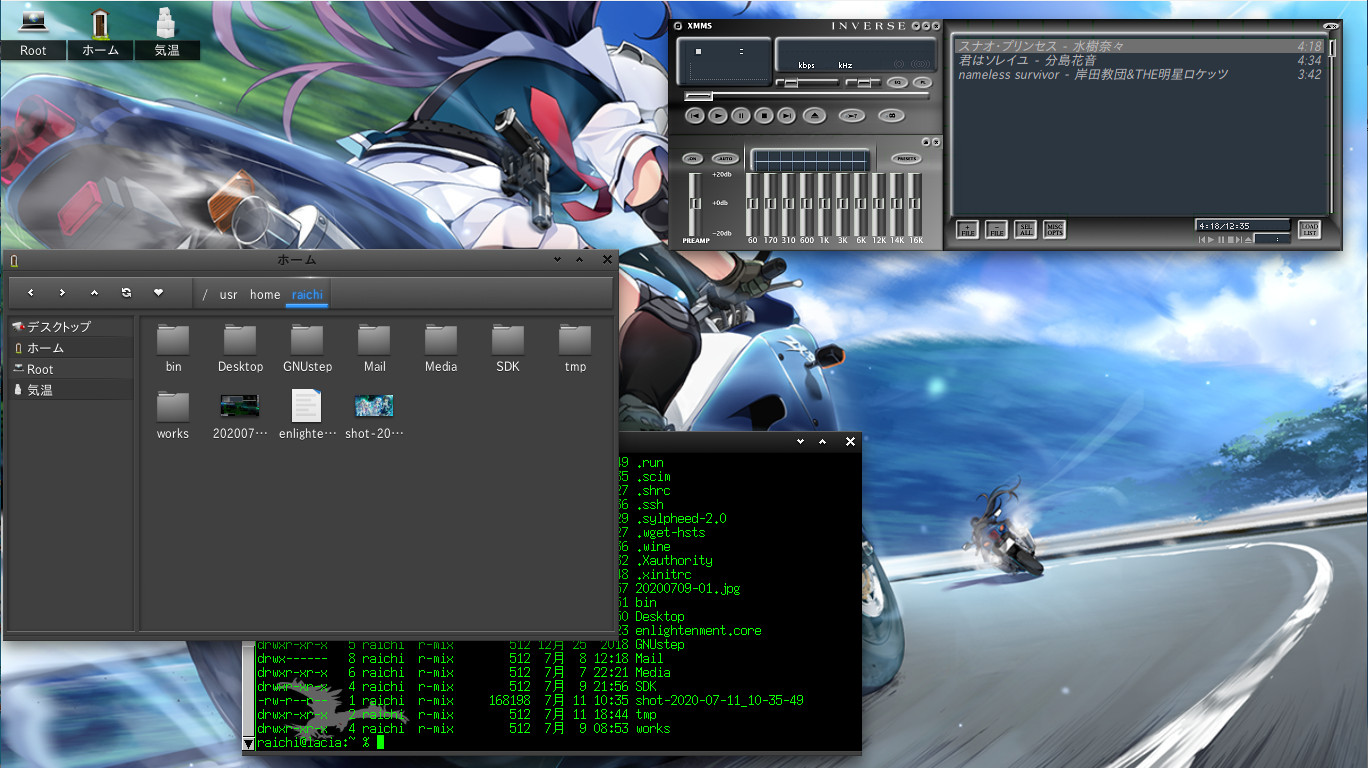Image resolution: width=1368 pixels, height=768 pixels.
Task: Select the usr path segment
Action: 229,295
